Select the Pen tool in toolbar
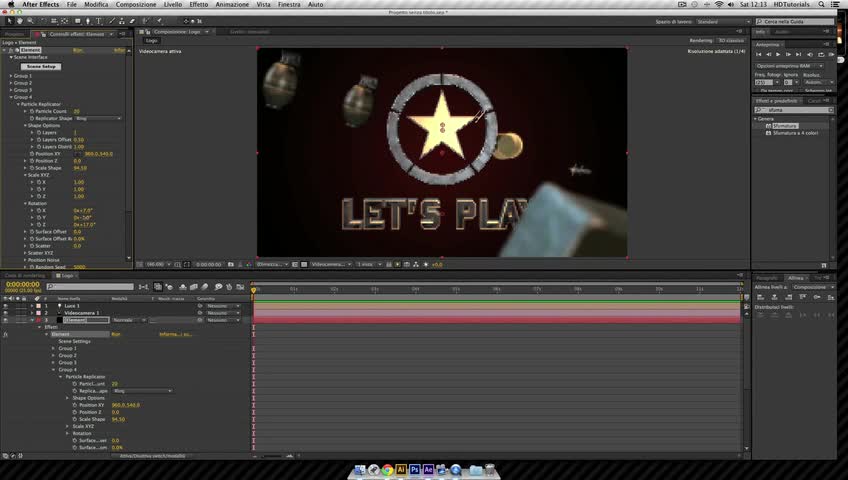 (x=88, y=21)
